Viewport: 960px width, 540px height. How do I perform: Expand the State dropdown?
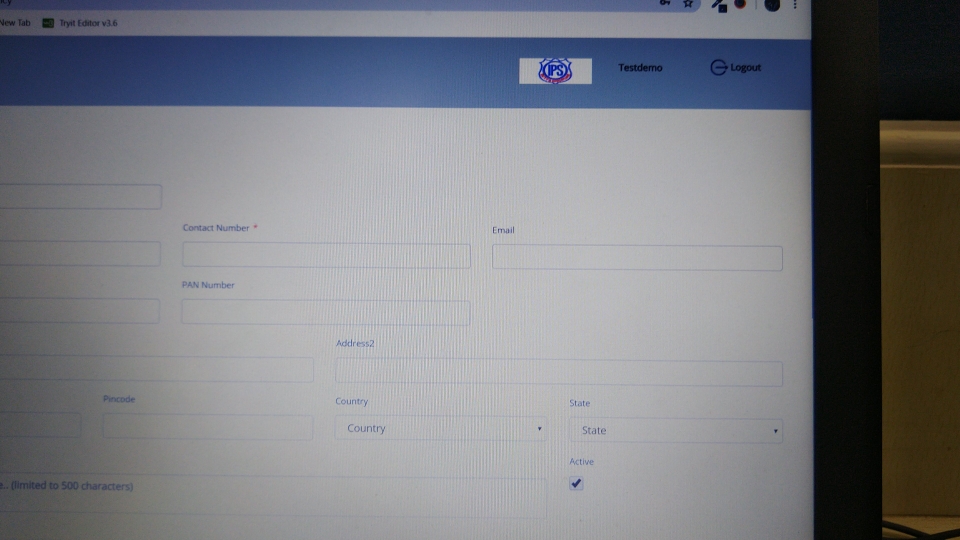pos(675,431)
